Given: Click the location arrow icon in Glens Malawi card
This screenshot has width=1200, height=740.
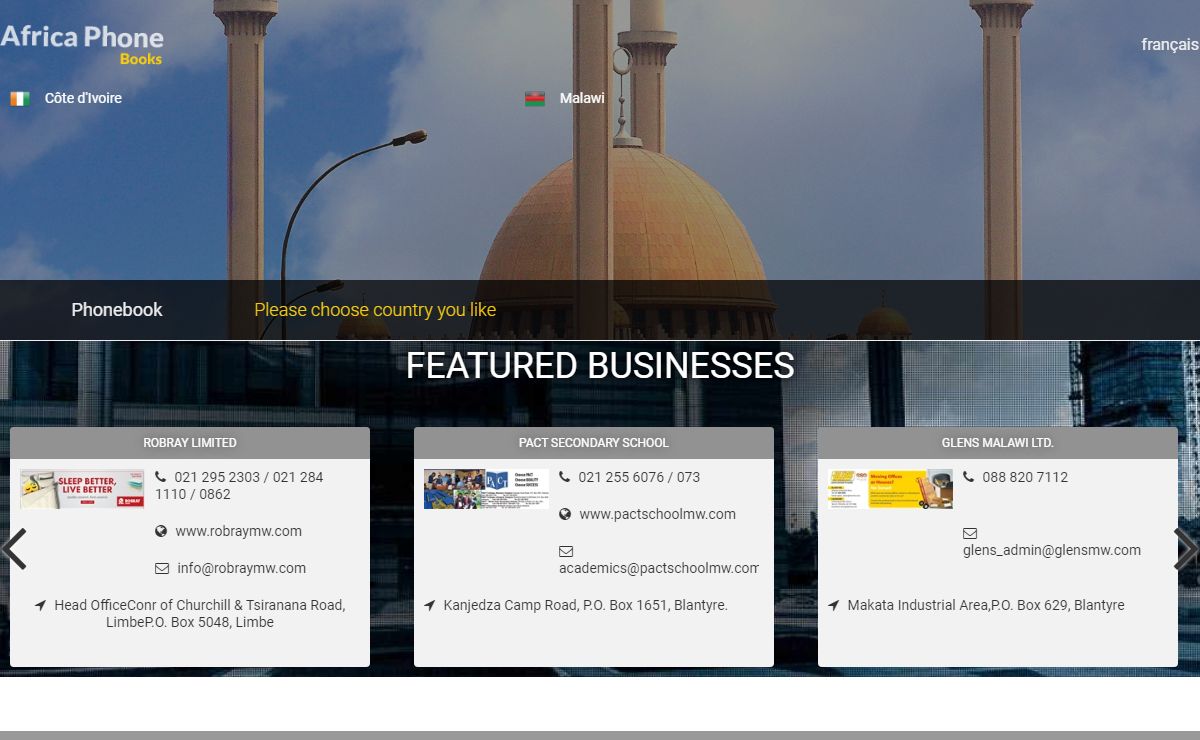Looking at the screenshot, I should (833, 605).
